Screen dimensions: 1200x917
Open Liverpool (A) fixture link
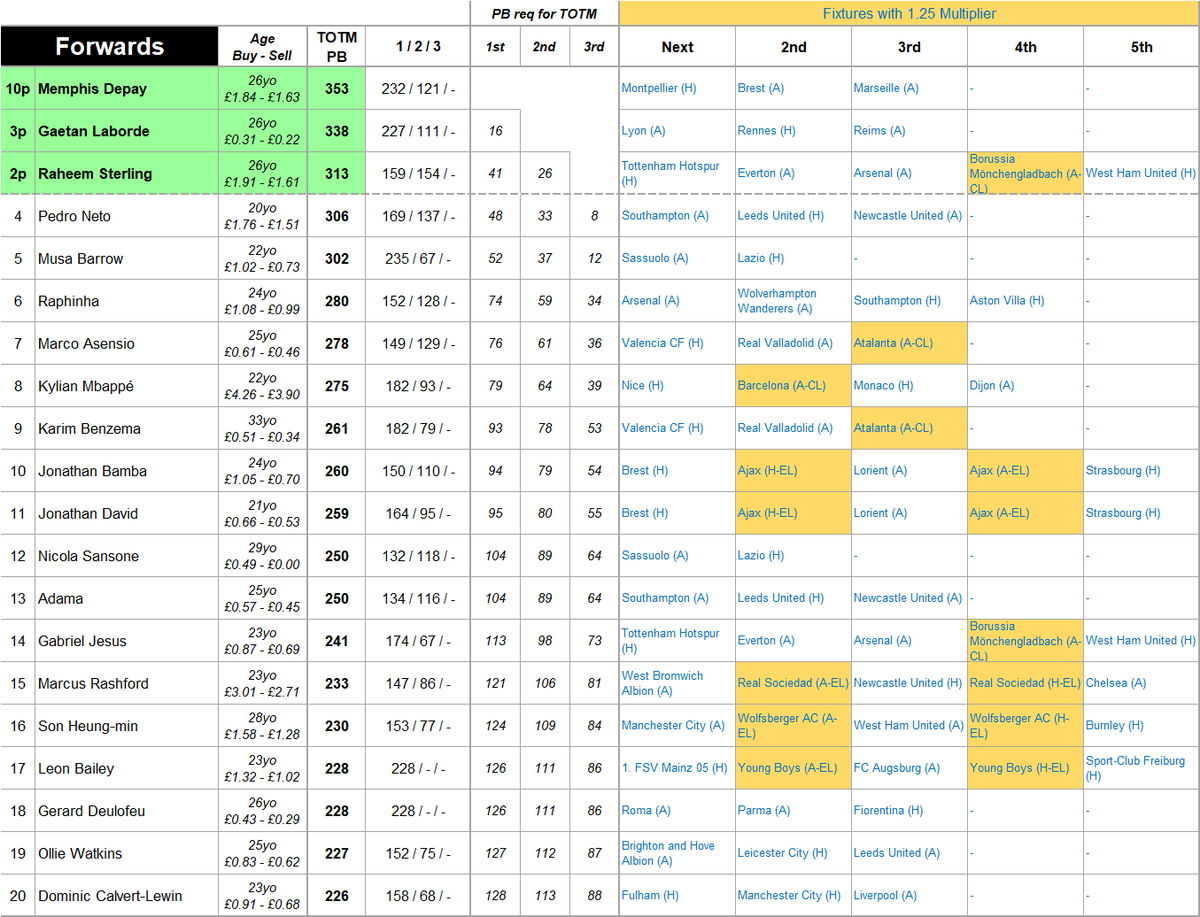(x=883, y=896)
